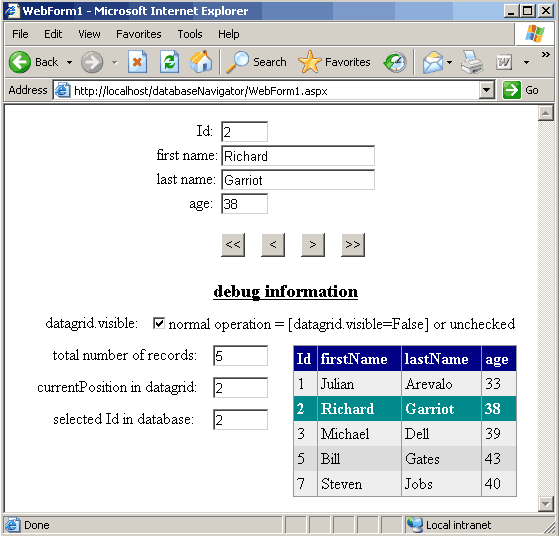559x536 pixels.
Task: Click the currentPosition in datagrid field
Action: (241, 387)
